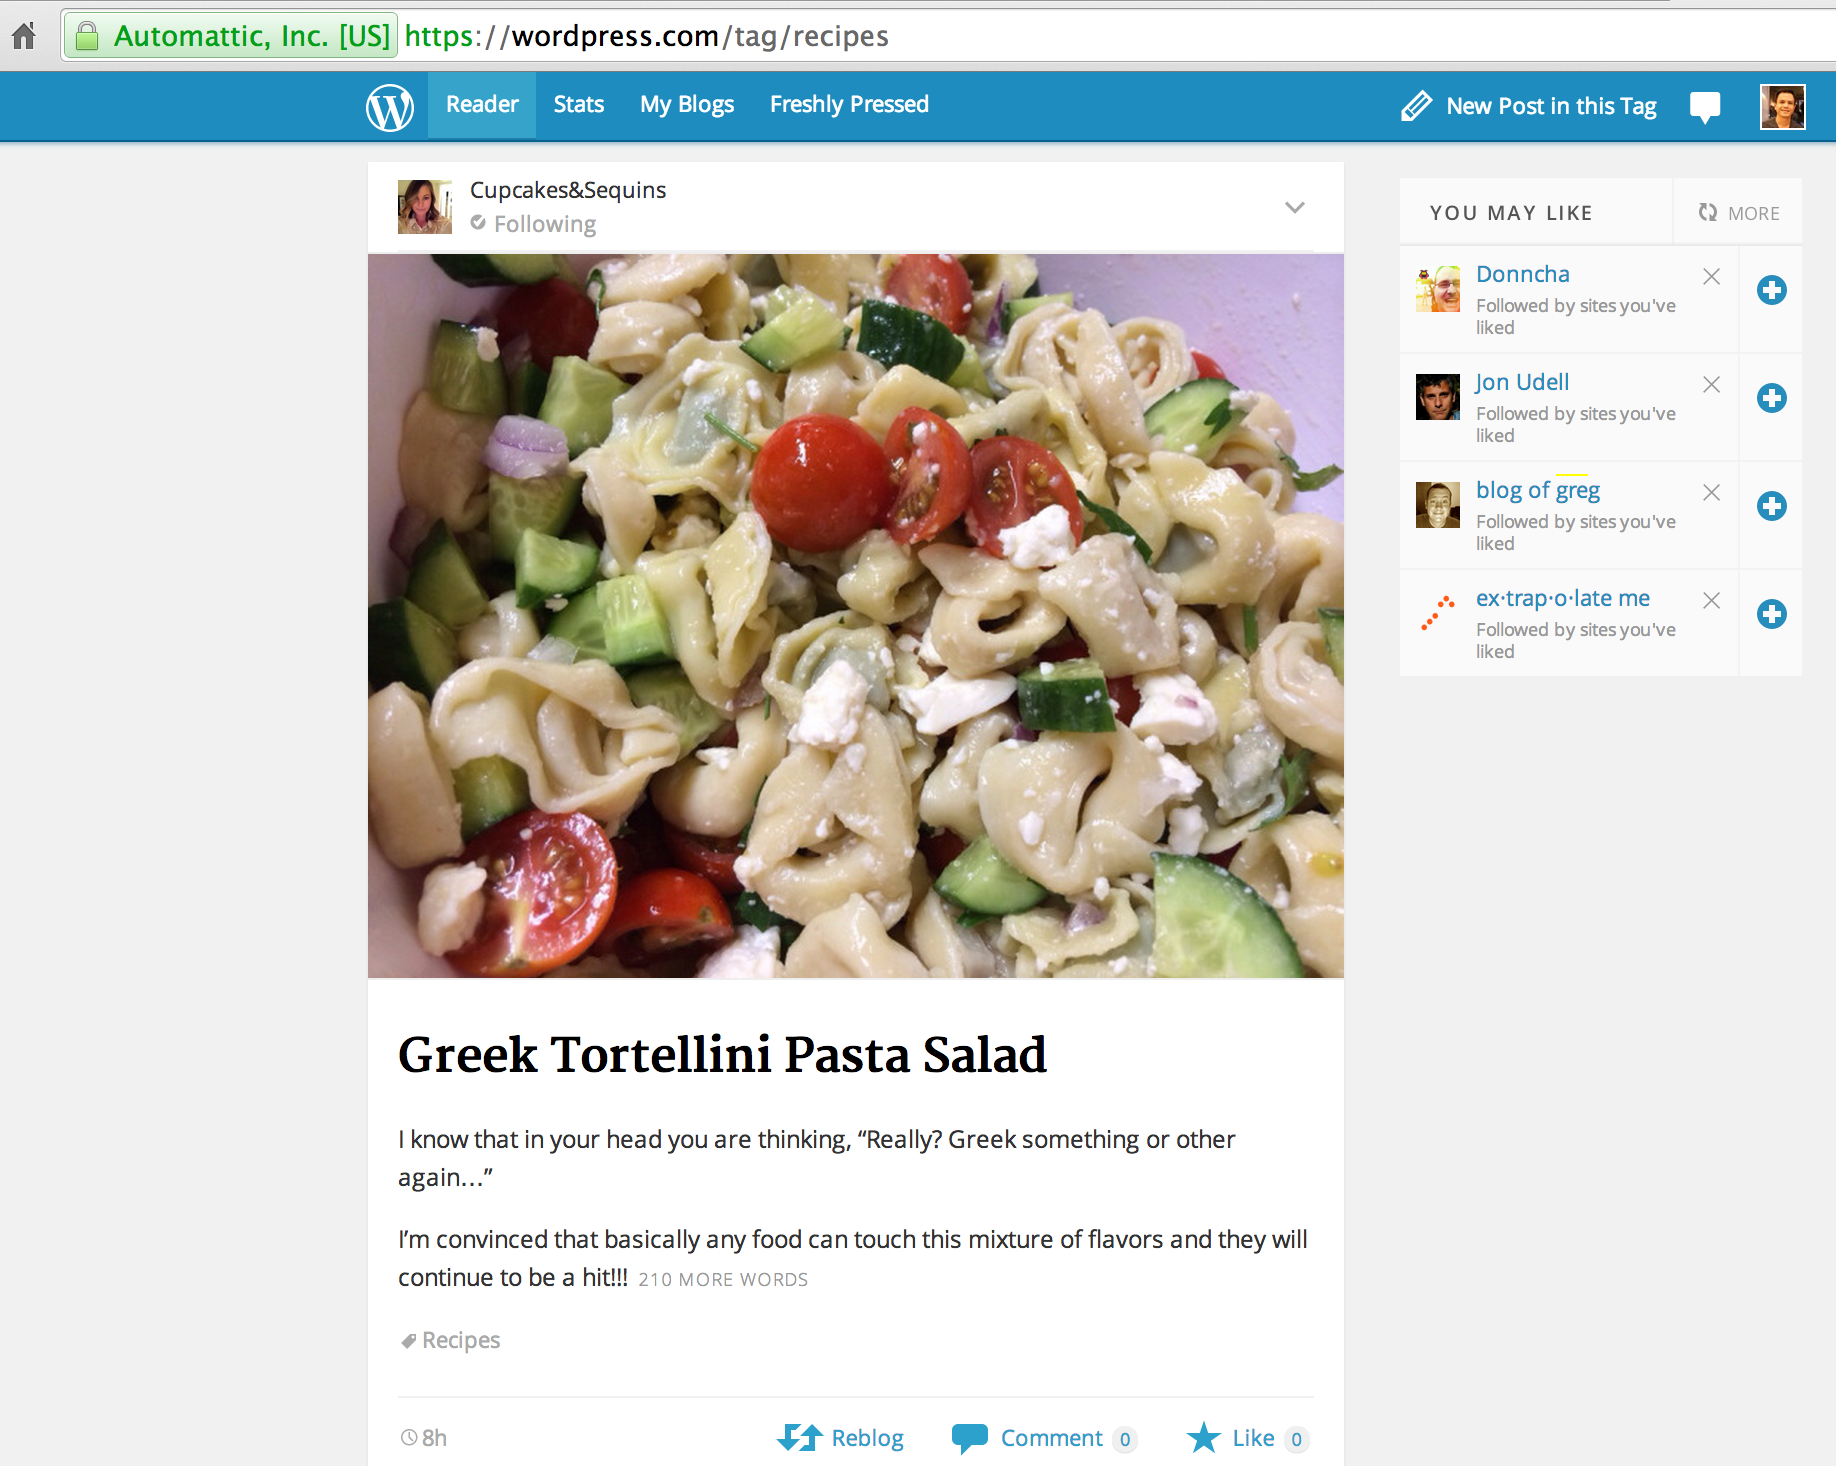Click the pencil New Post icon
1836x1466 pixels.
click(x=1416, y=106)
